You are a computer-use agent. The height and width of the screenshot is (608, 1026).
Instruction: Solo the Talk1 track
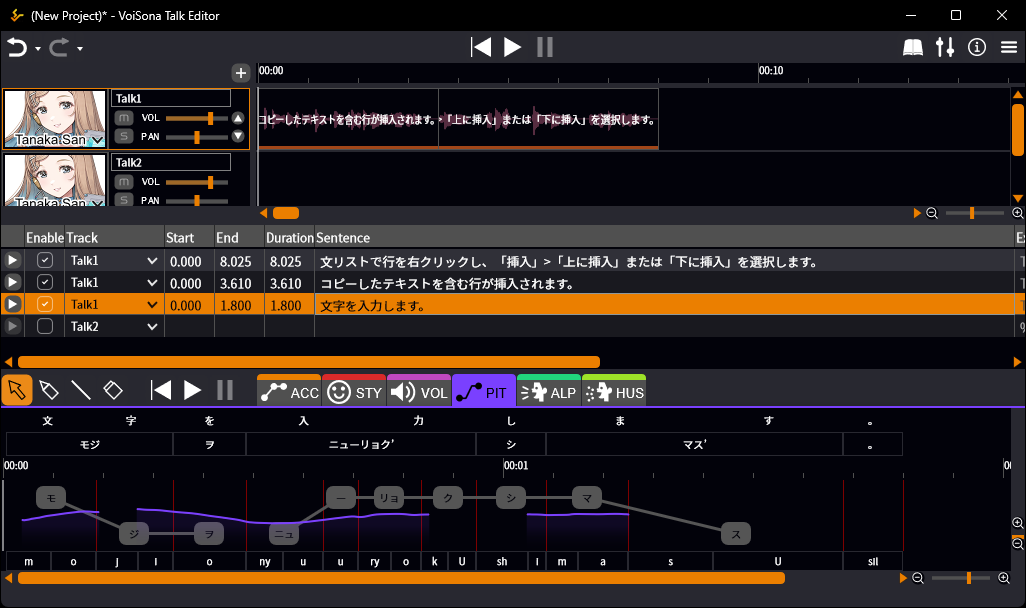[124, 136]
